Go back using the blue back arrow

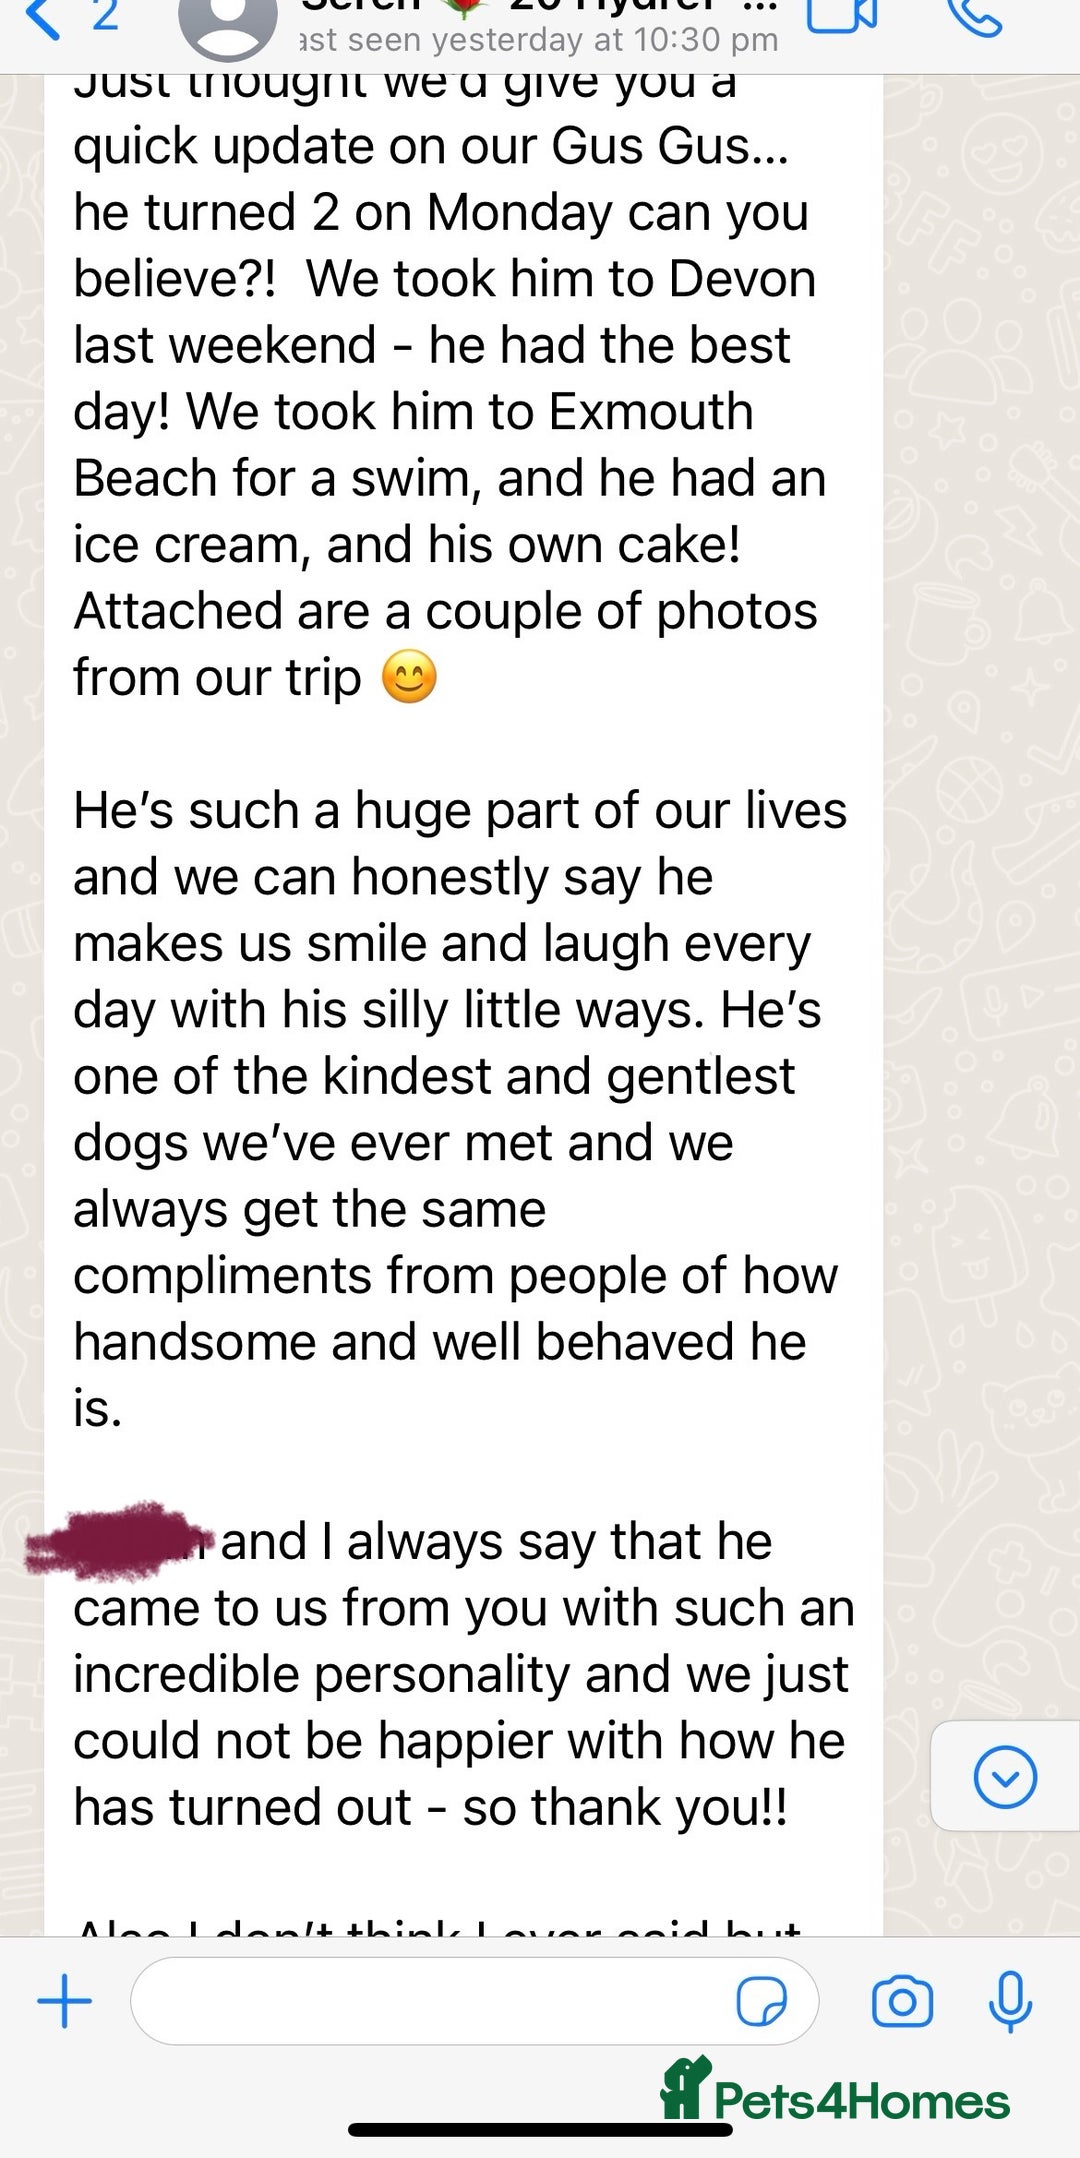tap(42, 18)
